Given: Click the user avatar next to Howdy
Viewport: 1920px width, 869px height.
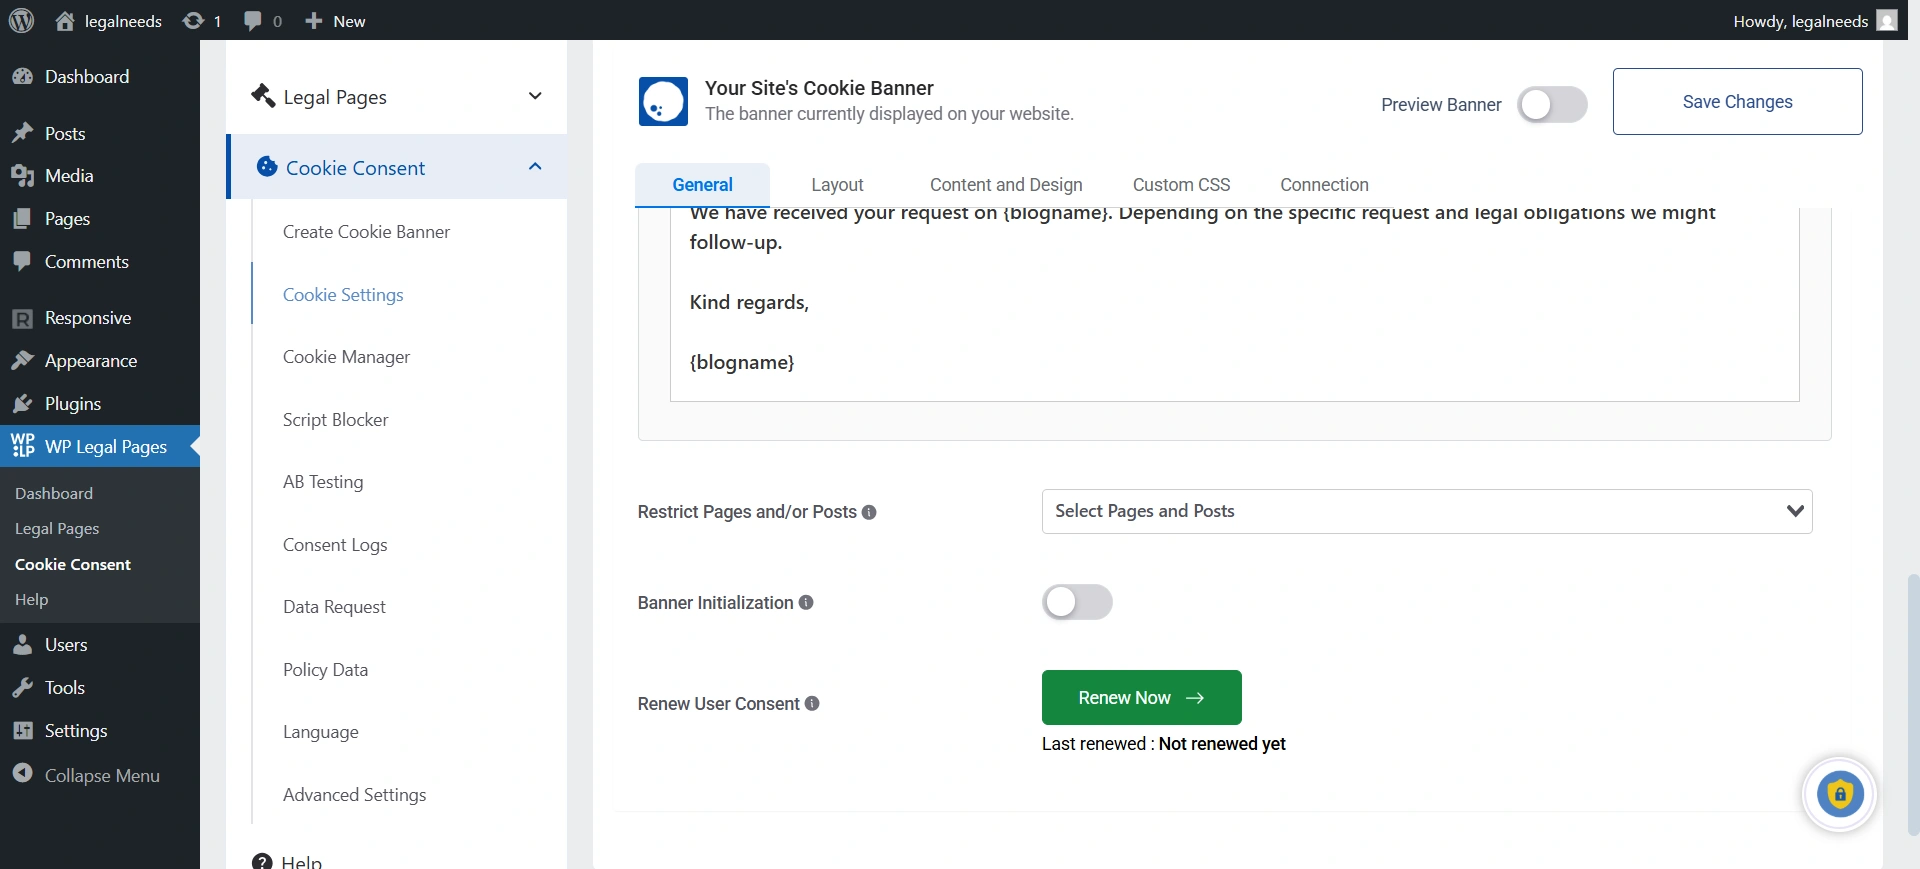Looking at the screenshot, I should 1887,21.
